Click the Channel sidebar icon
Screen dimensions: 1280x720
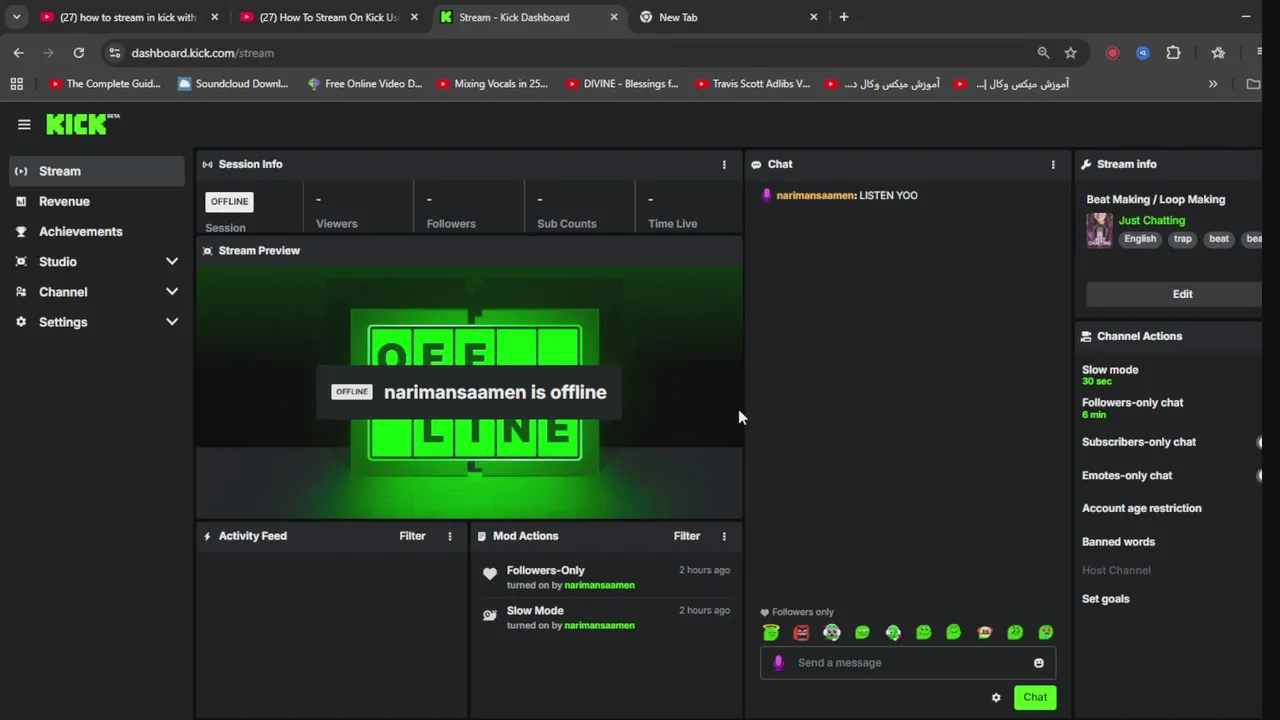[21, 291]
